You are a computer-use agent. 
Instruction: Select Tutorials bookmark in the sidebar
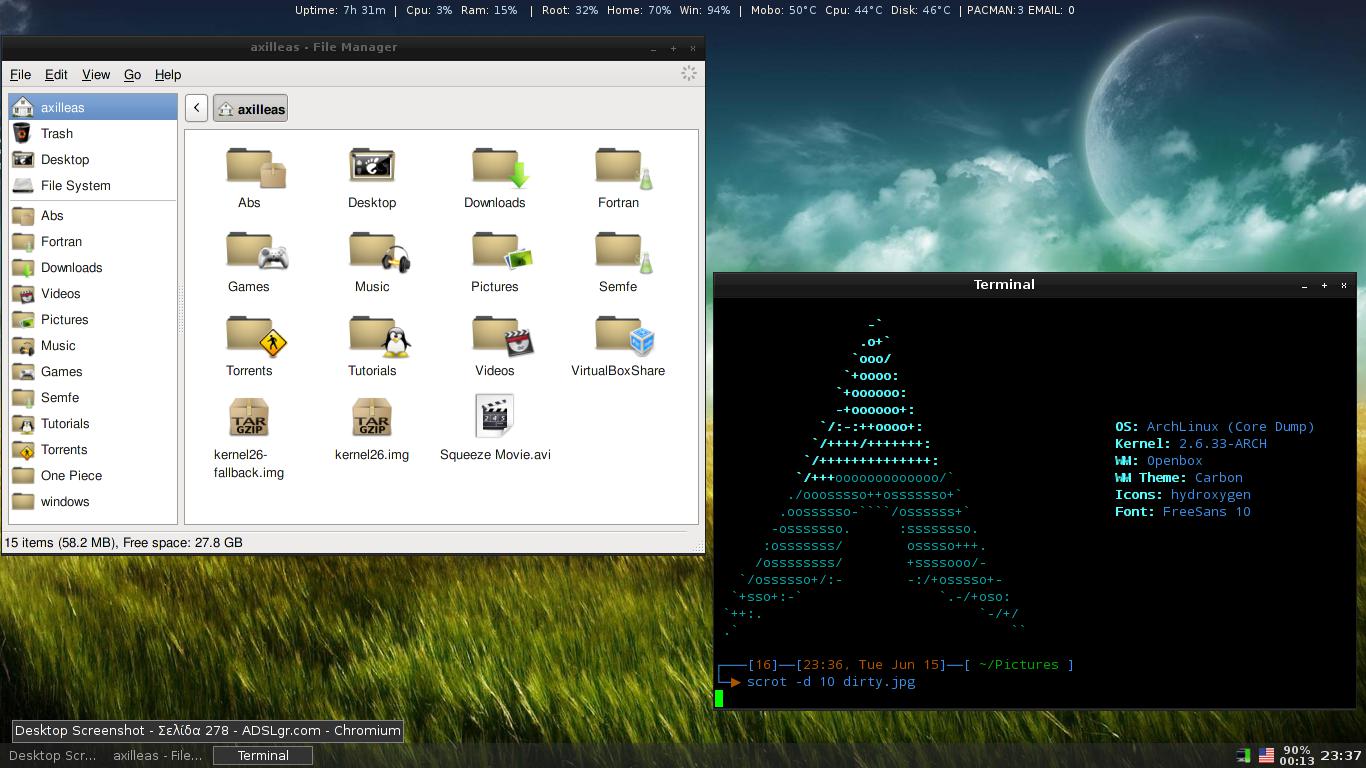(92, 423)
